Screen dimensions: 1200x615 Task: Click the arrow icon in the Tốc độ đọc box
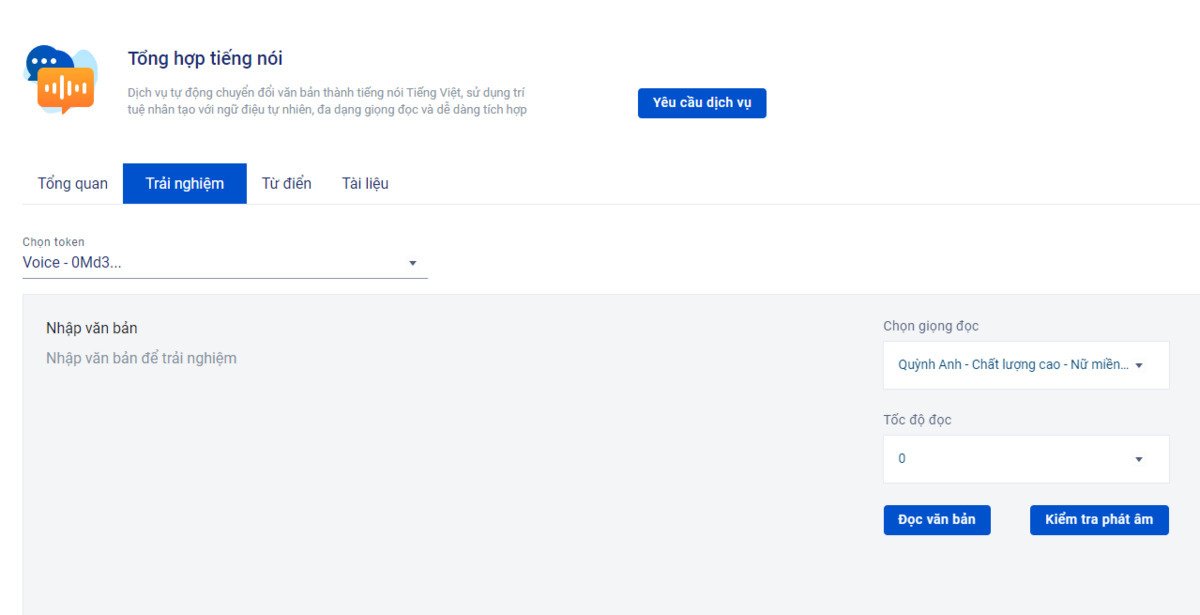coord(1138,459)
